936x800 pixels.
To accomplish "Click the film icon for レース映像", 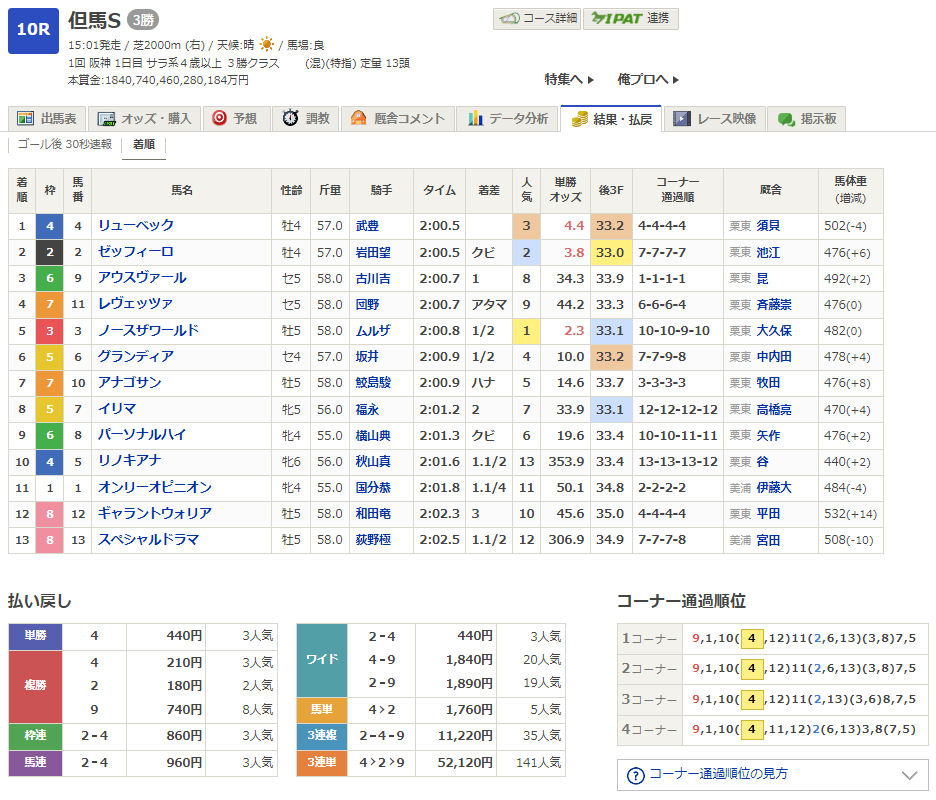I will (x=682, y=119).
